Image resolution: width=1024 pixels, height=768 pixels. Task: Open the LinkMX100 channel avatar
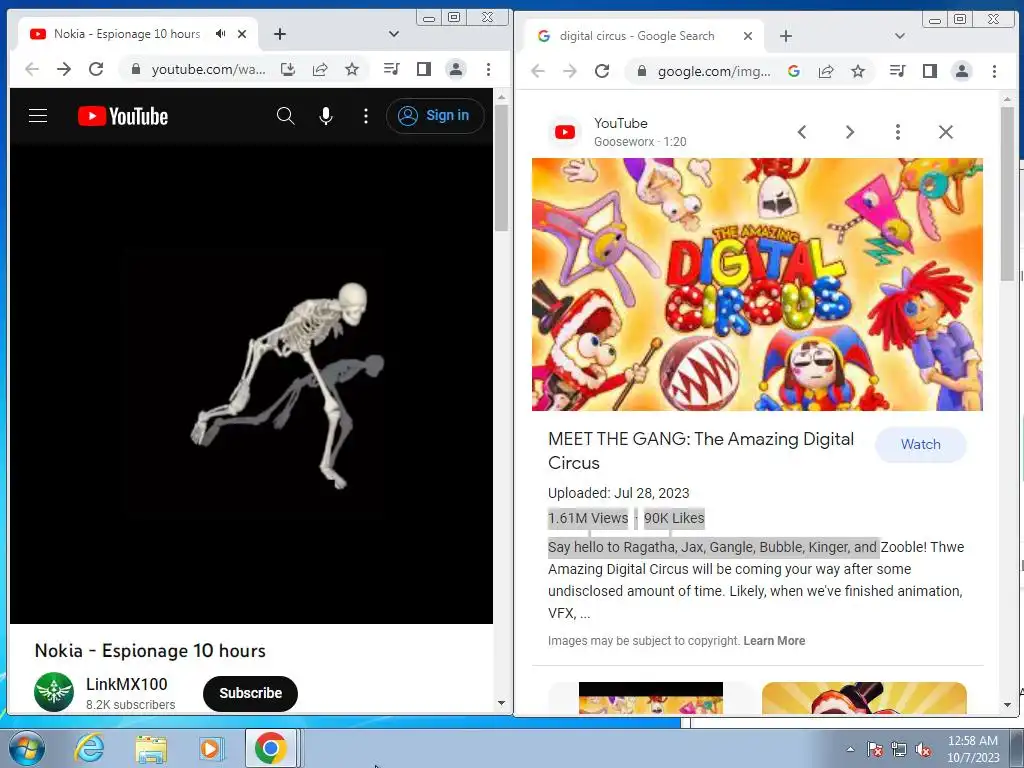pos(54,692)
